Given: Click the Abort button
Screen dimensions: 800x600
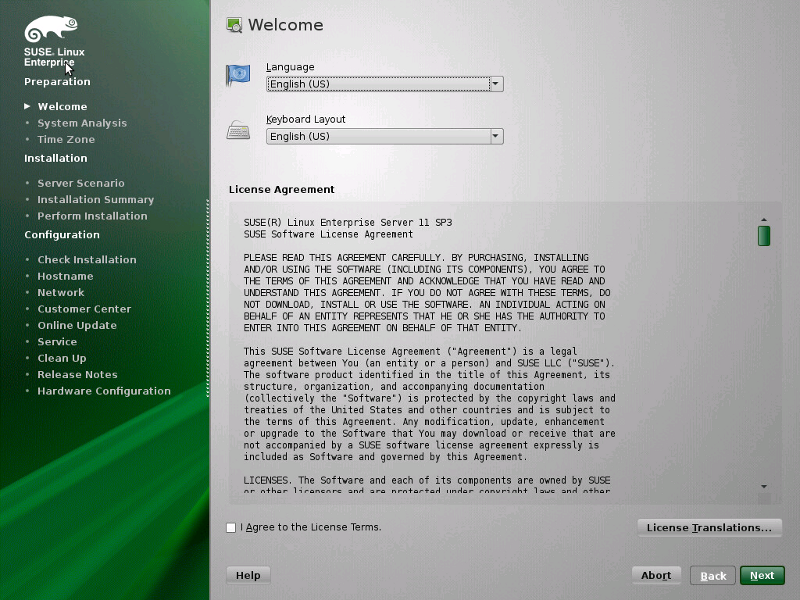Looking at the screenshot, I should click(x=656, y=575).
